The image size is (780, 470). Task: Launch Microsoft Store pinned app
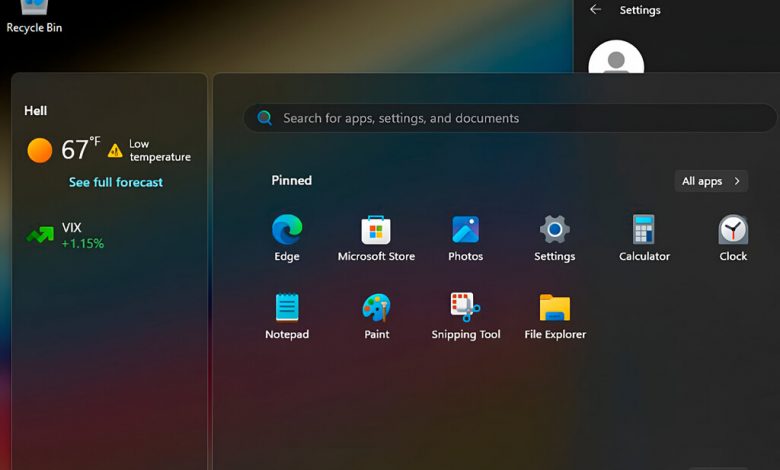click(376, 238)
